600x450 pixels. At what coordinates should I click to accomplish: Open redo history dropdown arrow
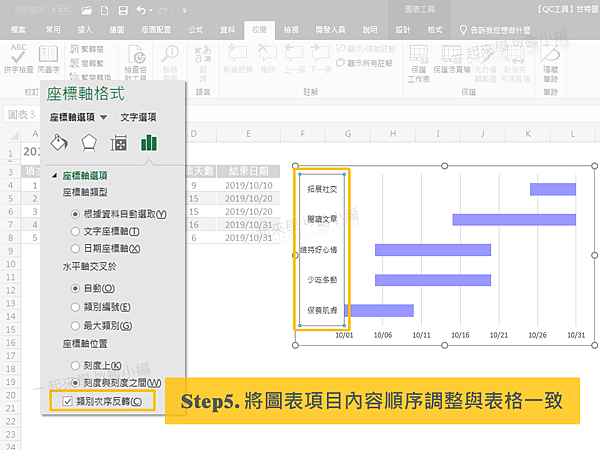point(173,10)
